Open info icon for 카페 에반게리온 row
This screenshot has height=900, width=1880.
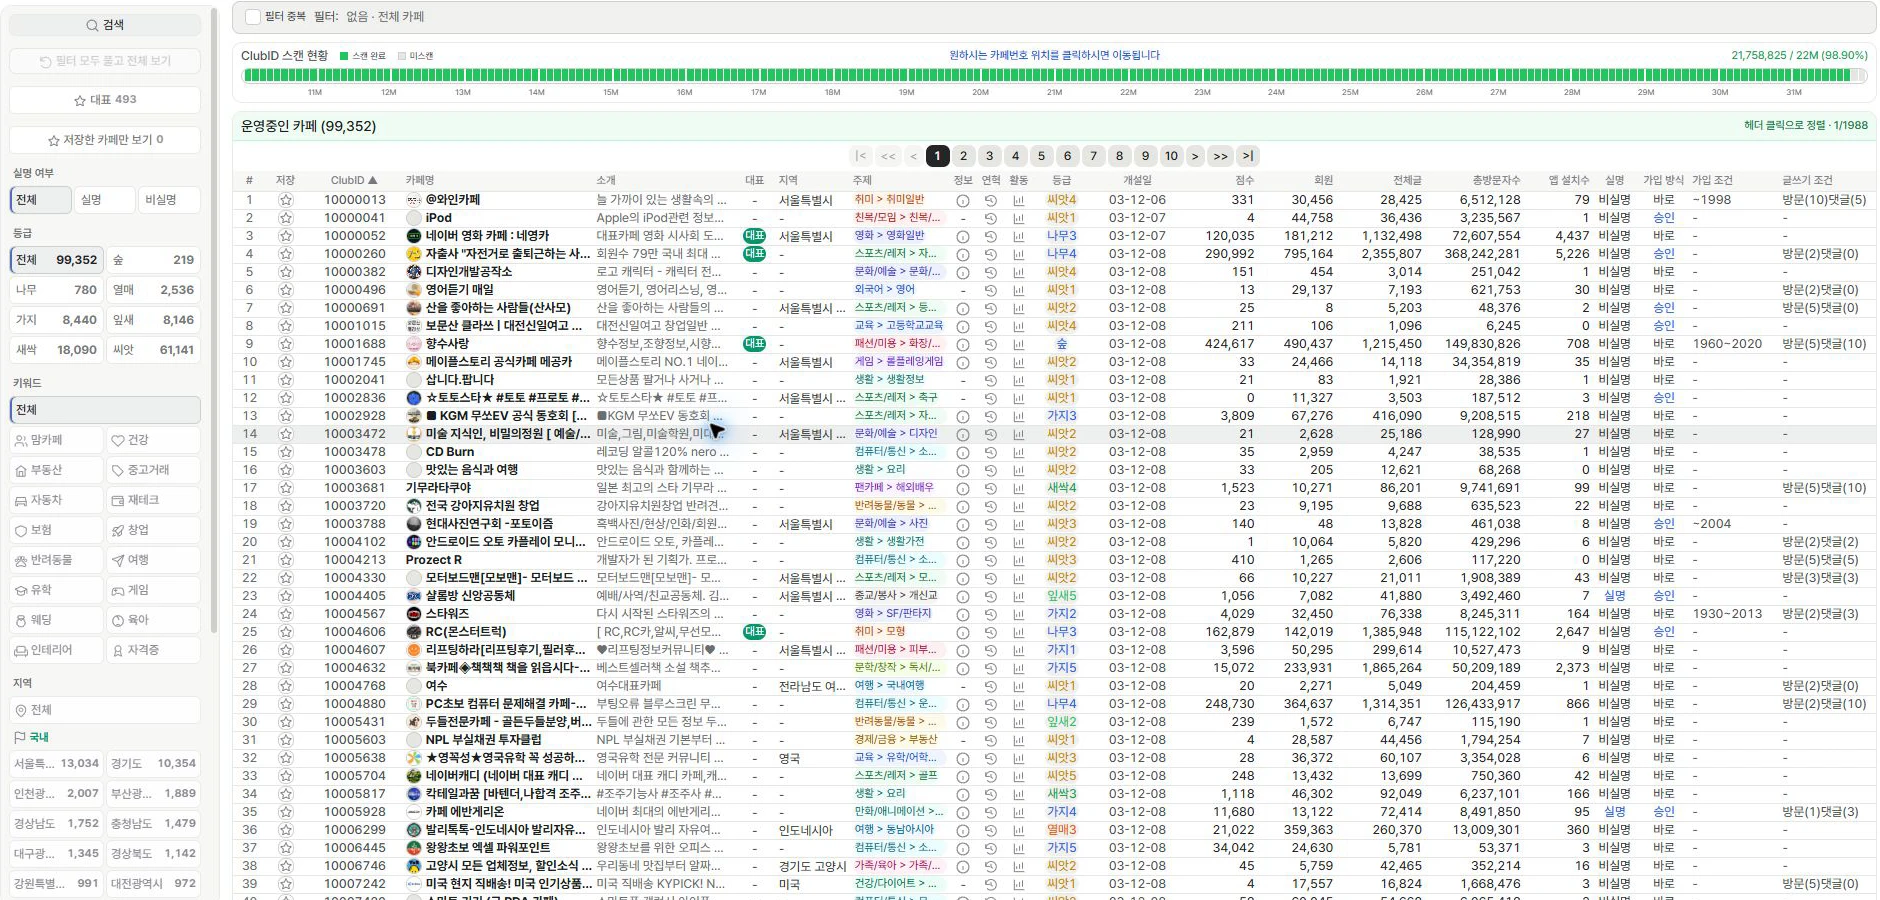click(x=963, y=812)
